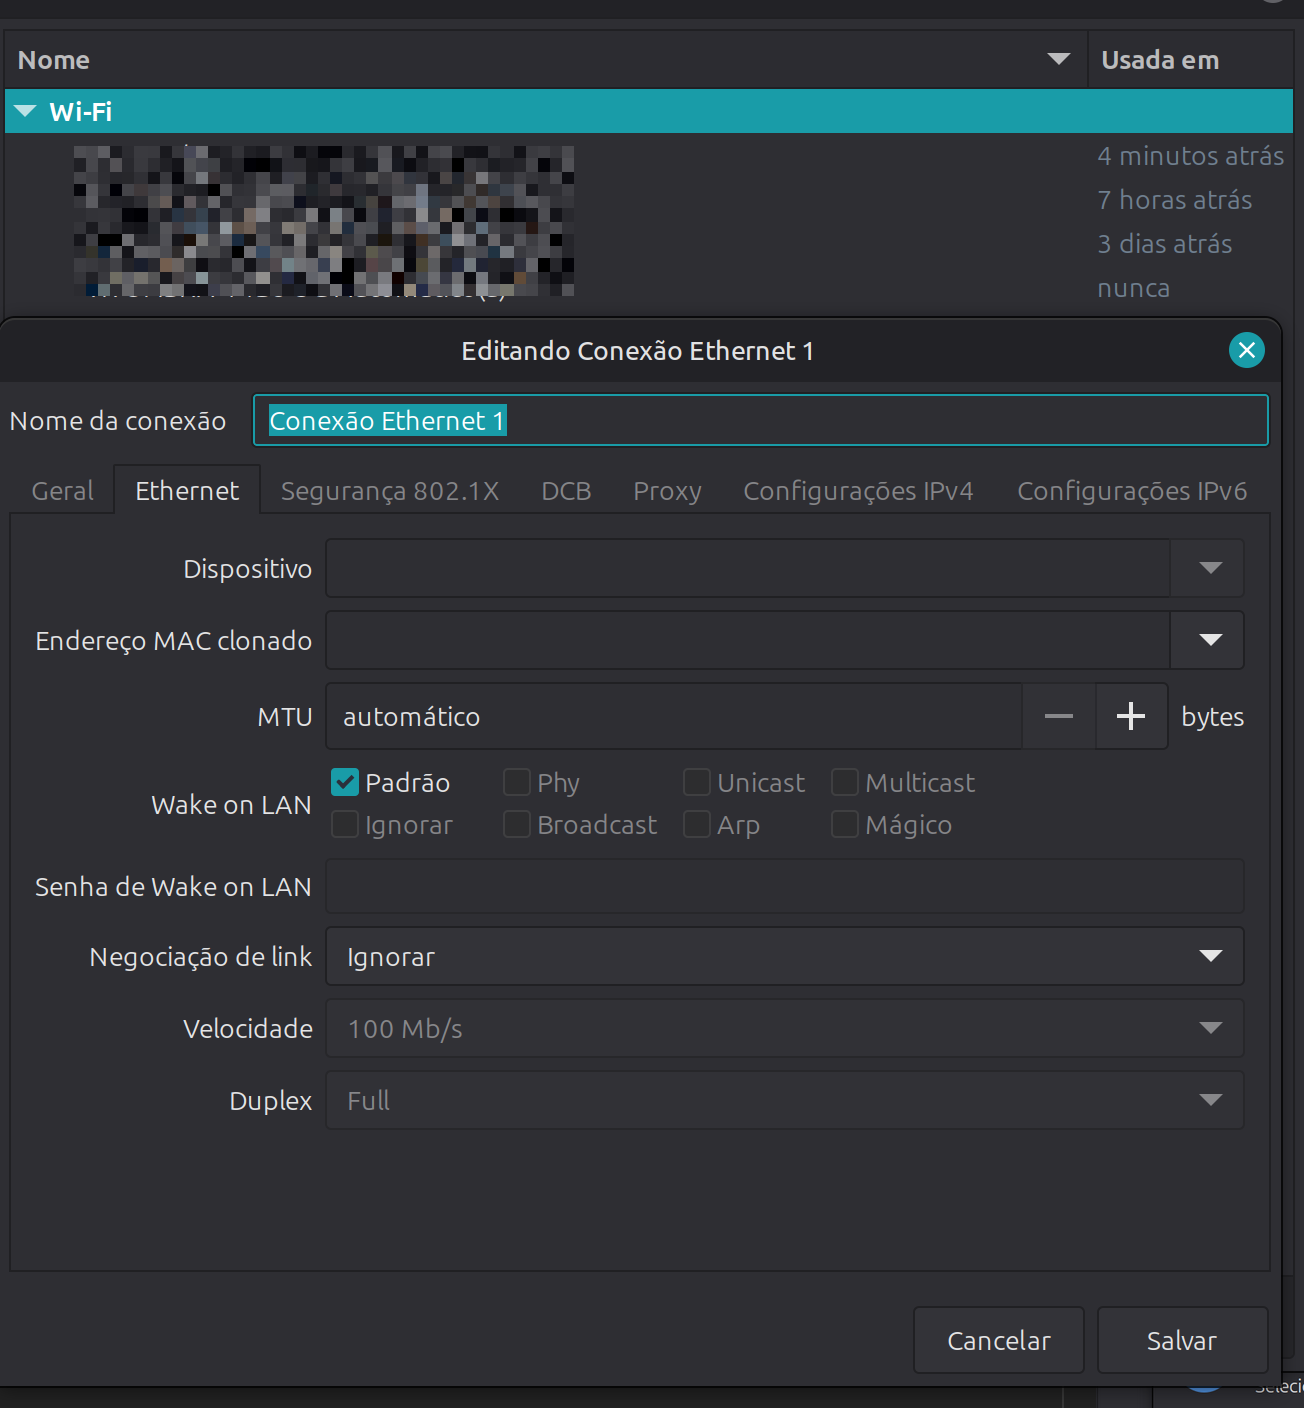Image resolution: width=1304 pixels, height=1408 pixels.
Task: Expand the Endereço MAC clonado dropdown
Action: pos(1210,640)
